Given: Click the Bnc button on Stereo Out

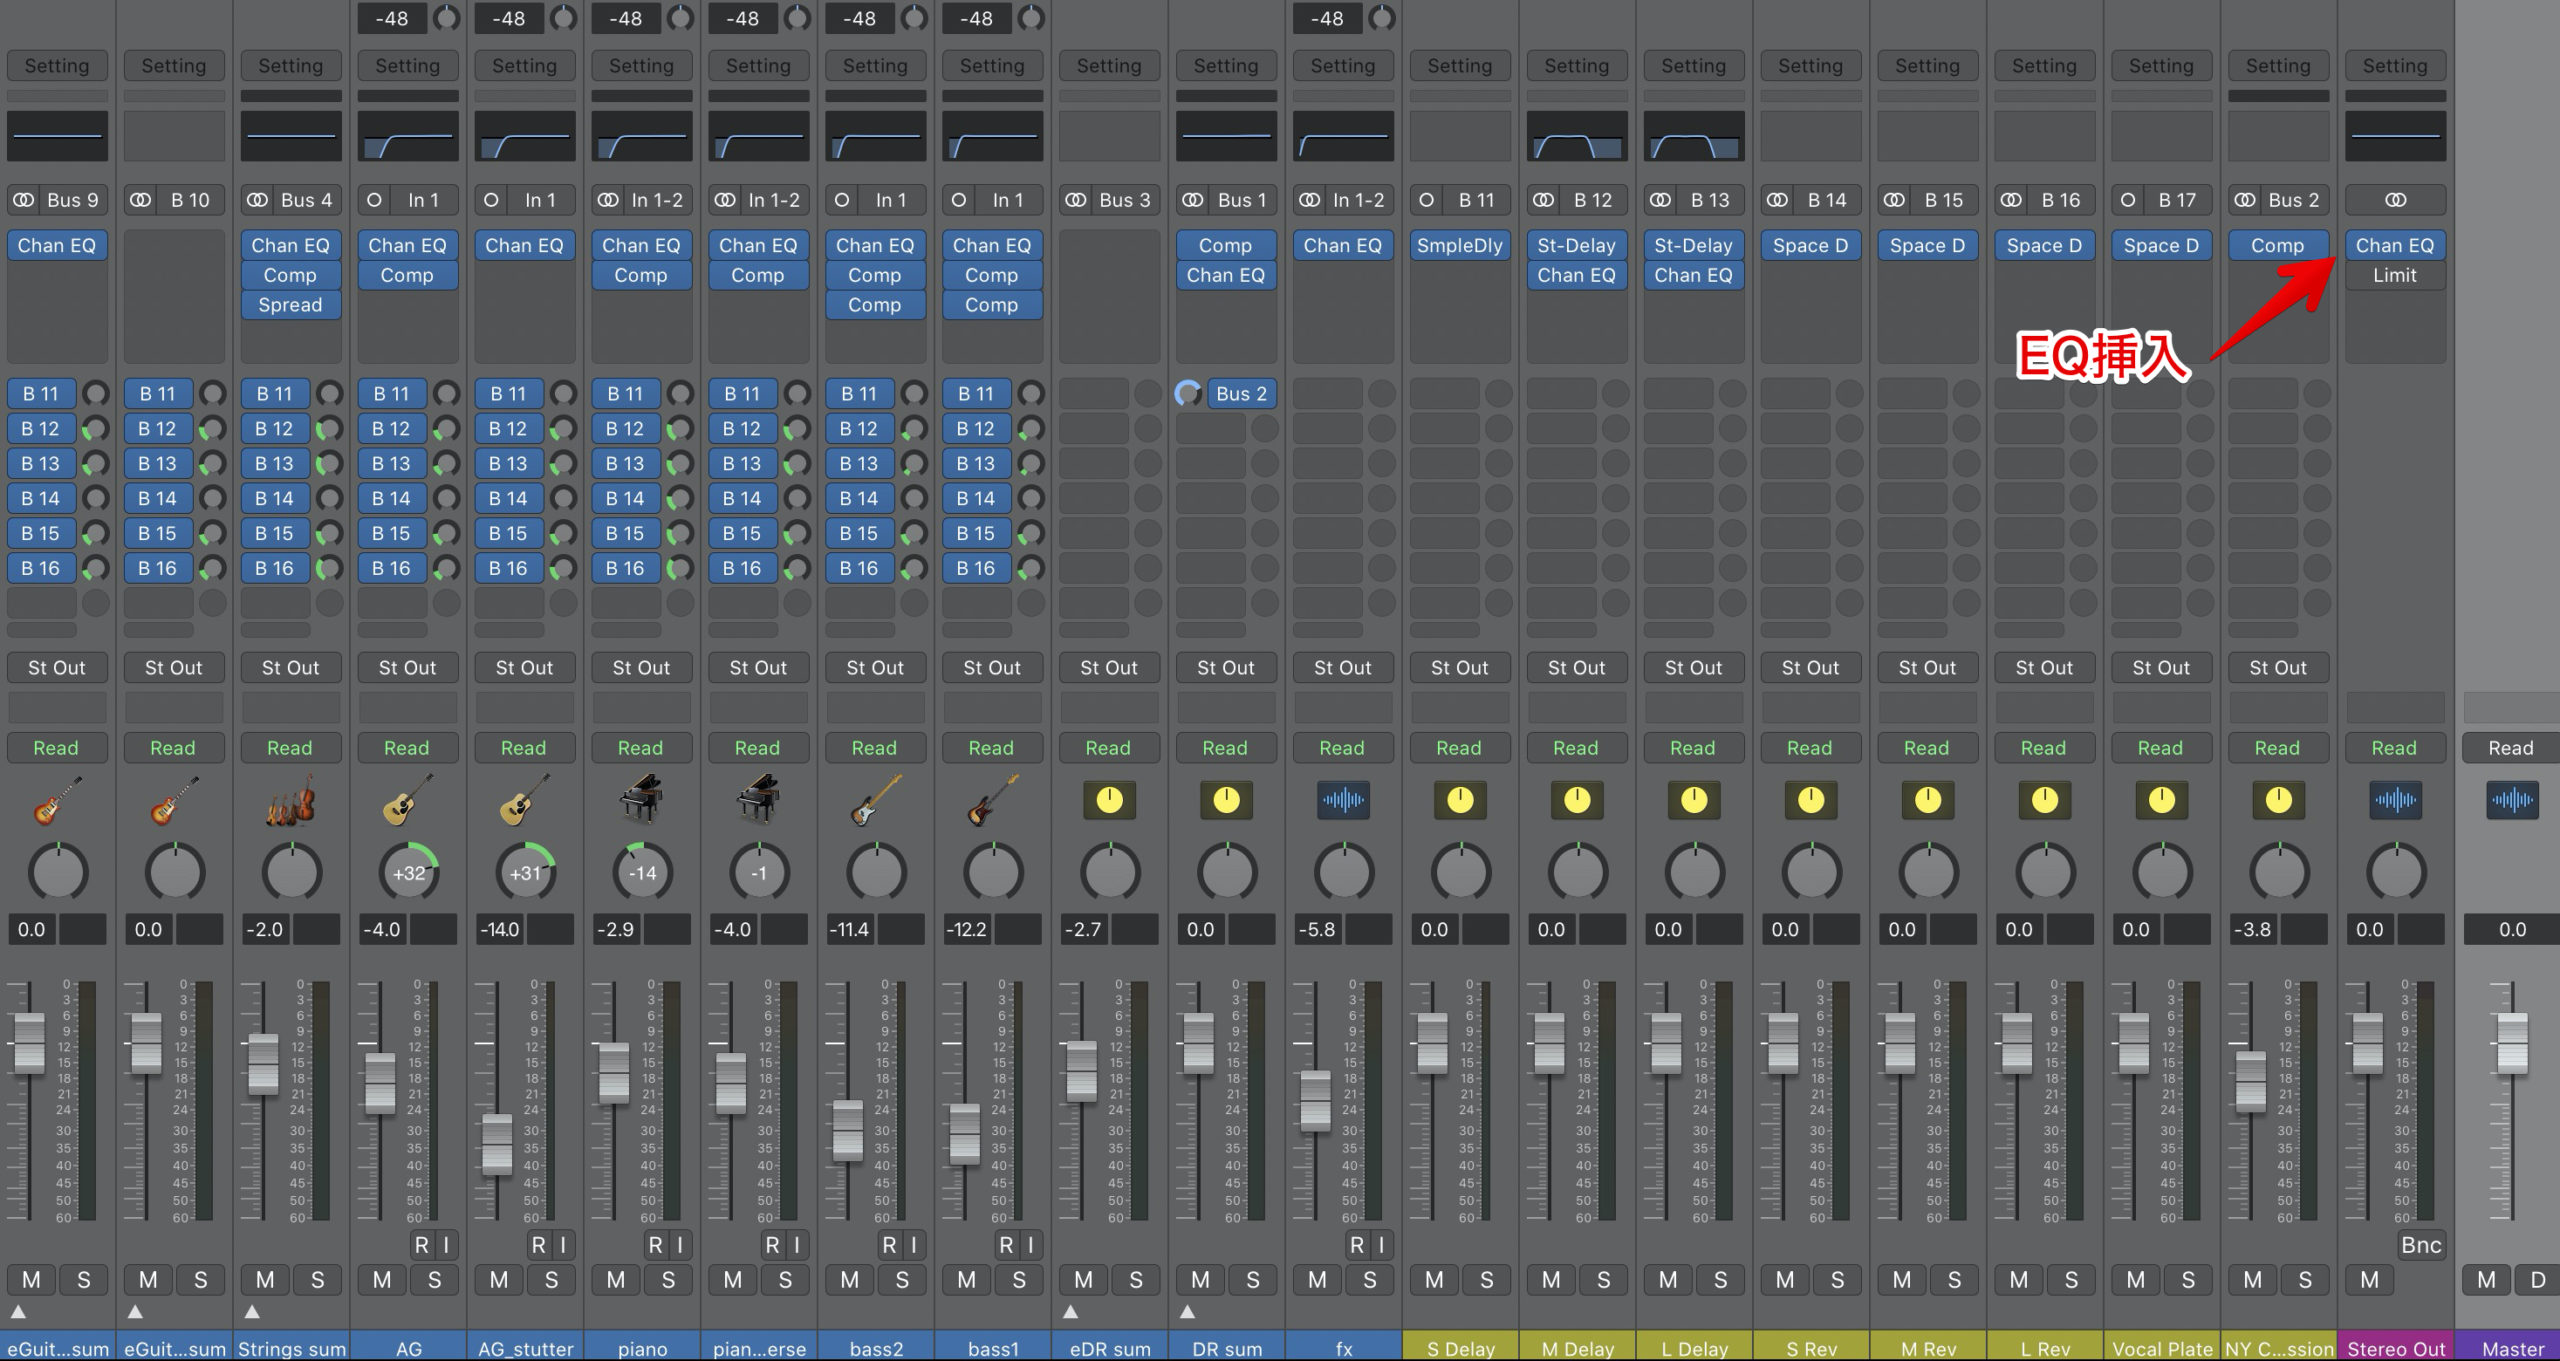Looking at the screenshot, I should pyautogui.click(x=2420, y=1245).
